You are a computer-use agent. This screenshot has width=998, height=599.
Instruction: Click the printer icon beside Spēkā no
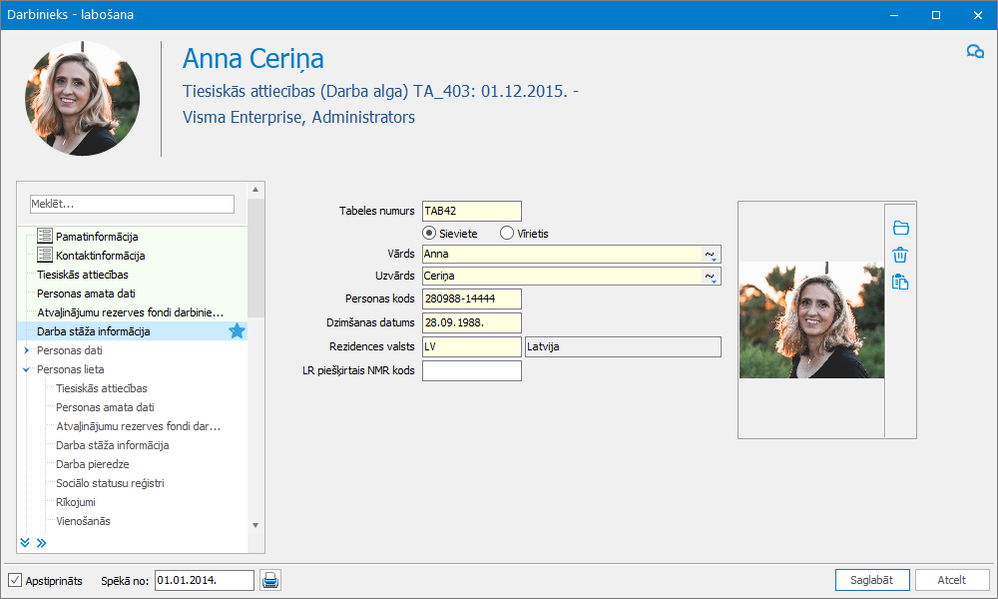[x=270, y=580]
